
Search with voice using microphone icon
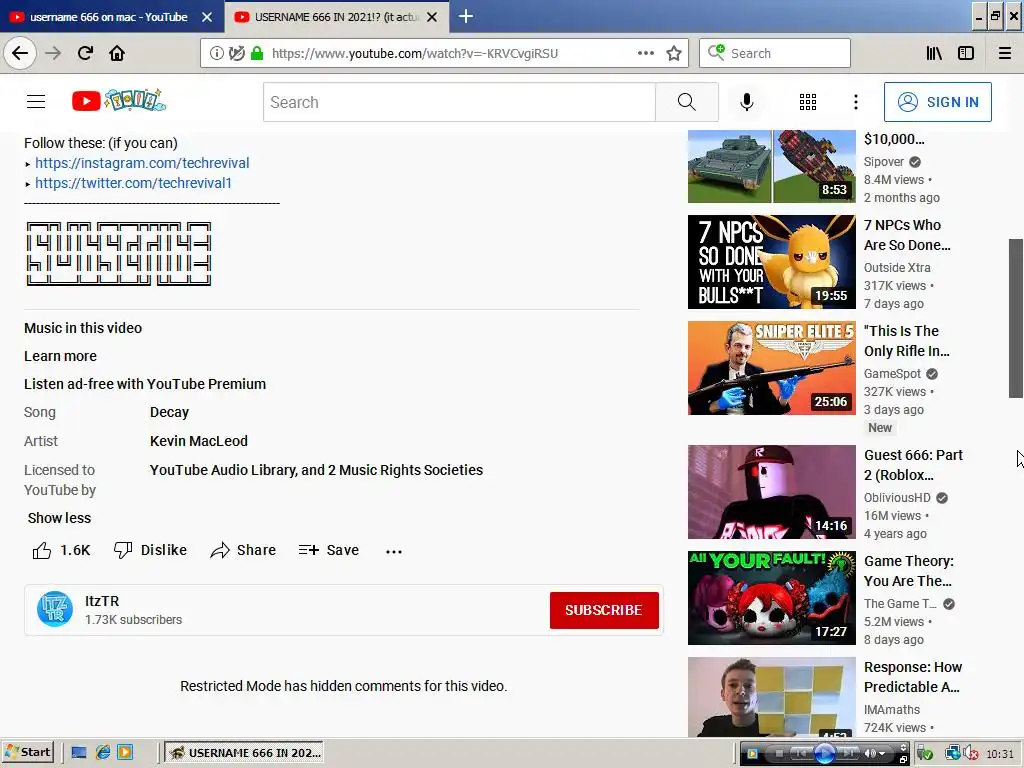click(x=746, y=102)
